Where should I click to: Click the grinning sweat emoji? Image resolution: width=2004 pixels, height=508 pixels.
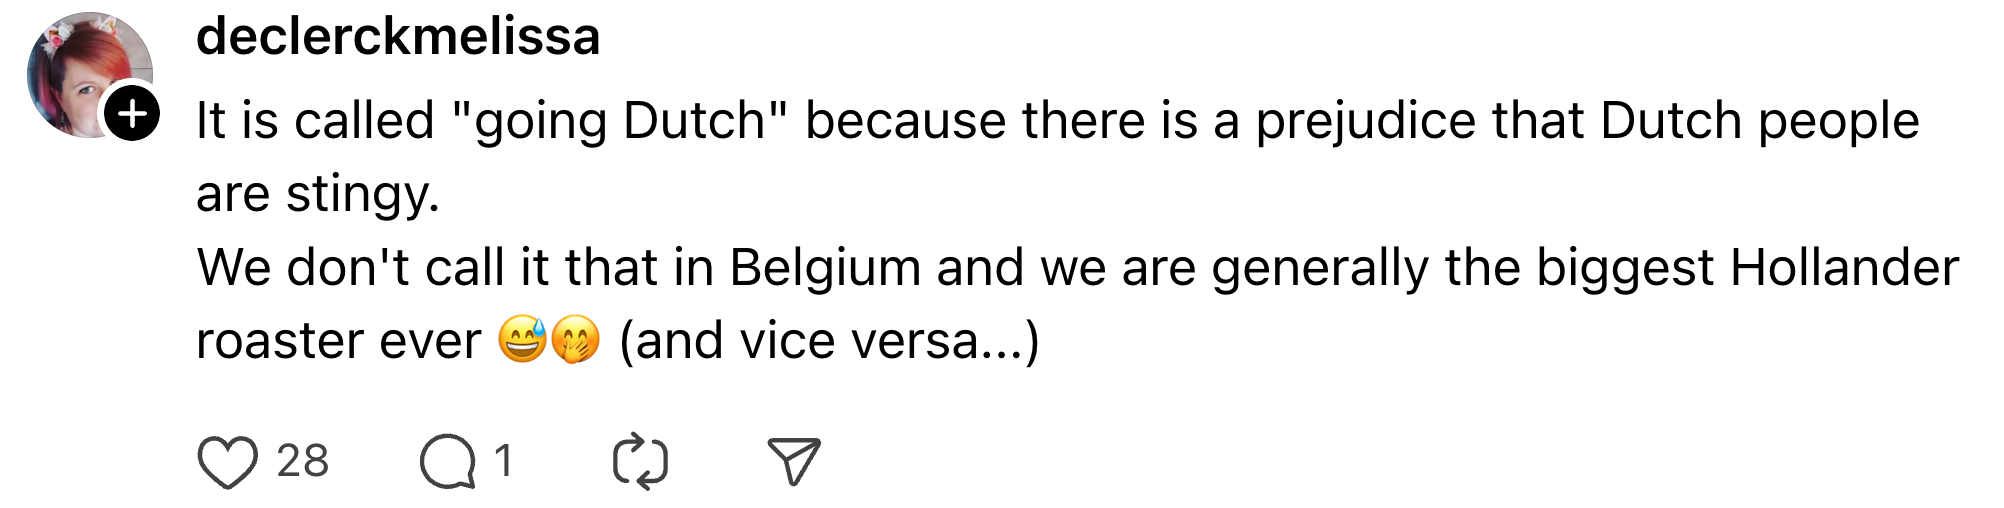[522, 340]
